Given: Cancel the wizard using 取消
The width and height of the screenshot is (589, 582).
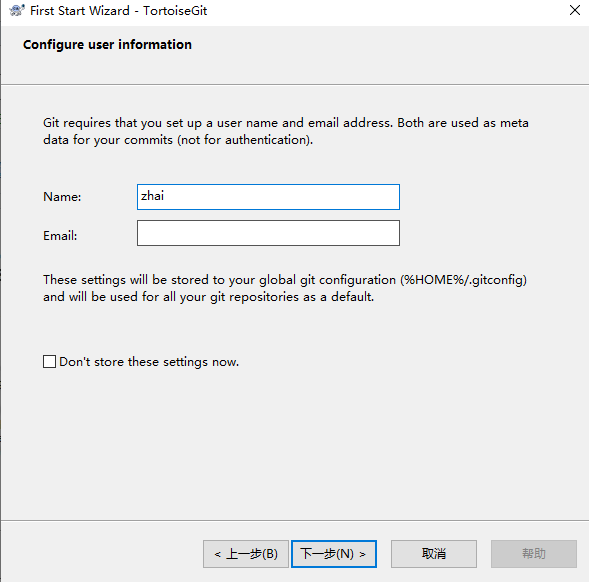Looking at the screenshot, I should pos(434,554).
